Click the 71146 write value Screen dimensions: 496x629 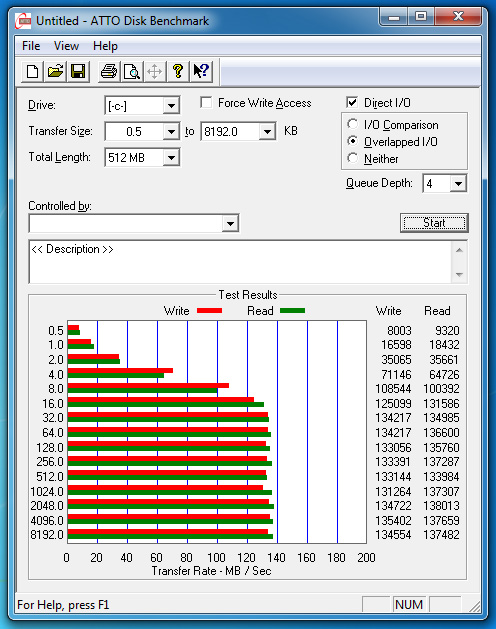click(396, 374)
